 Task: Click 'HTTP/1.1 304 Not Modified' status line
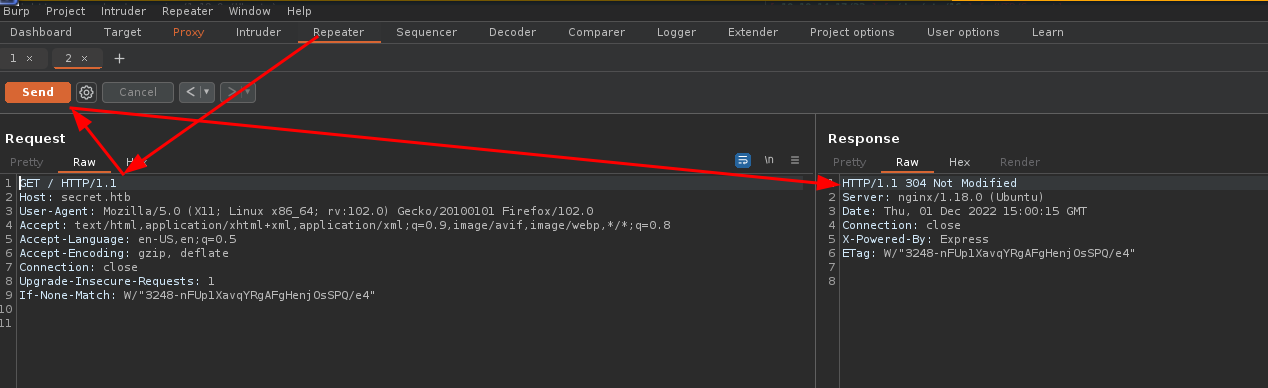click(929, 183)
